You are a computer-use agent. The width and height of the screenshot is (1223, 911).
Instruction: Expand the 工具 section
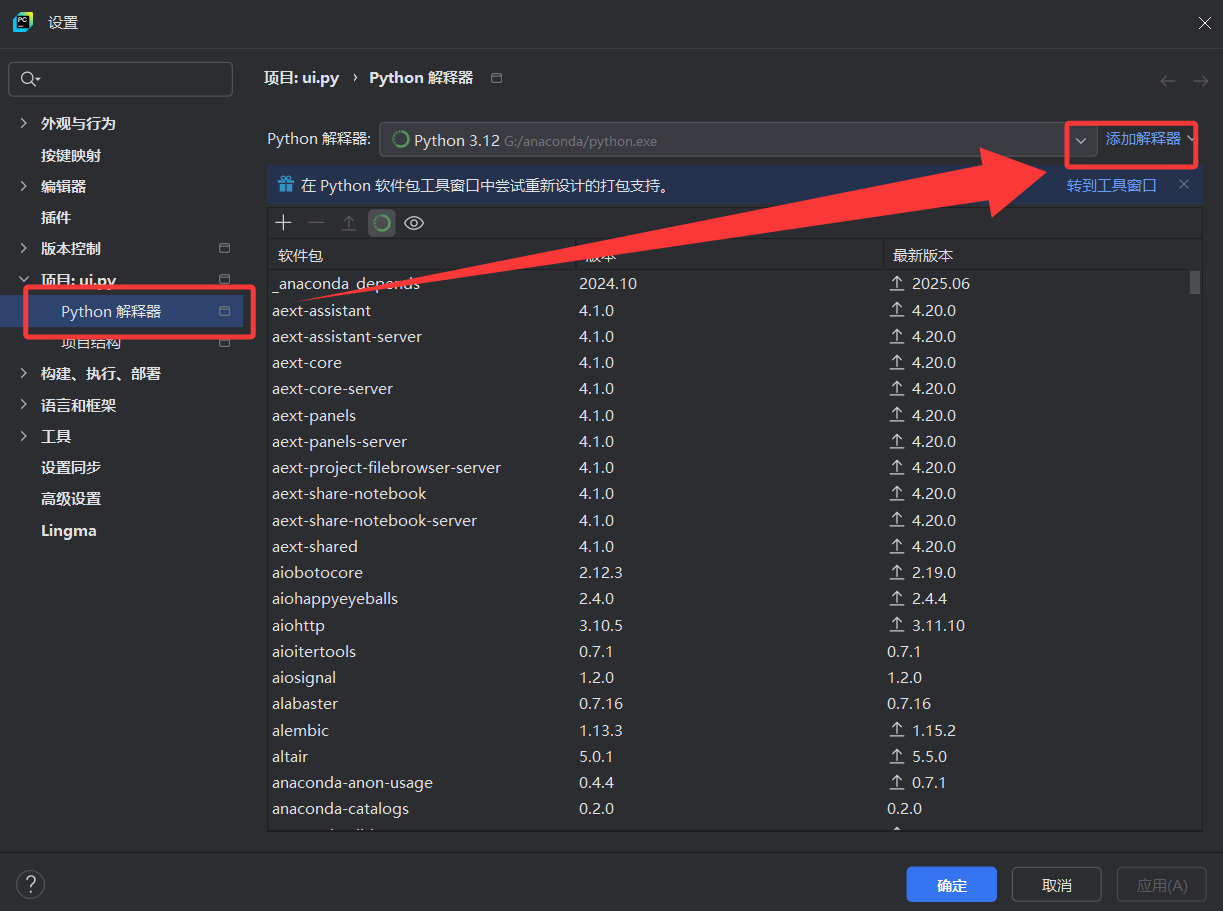click(24, 436)
